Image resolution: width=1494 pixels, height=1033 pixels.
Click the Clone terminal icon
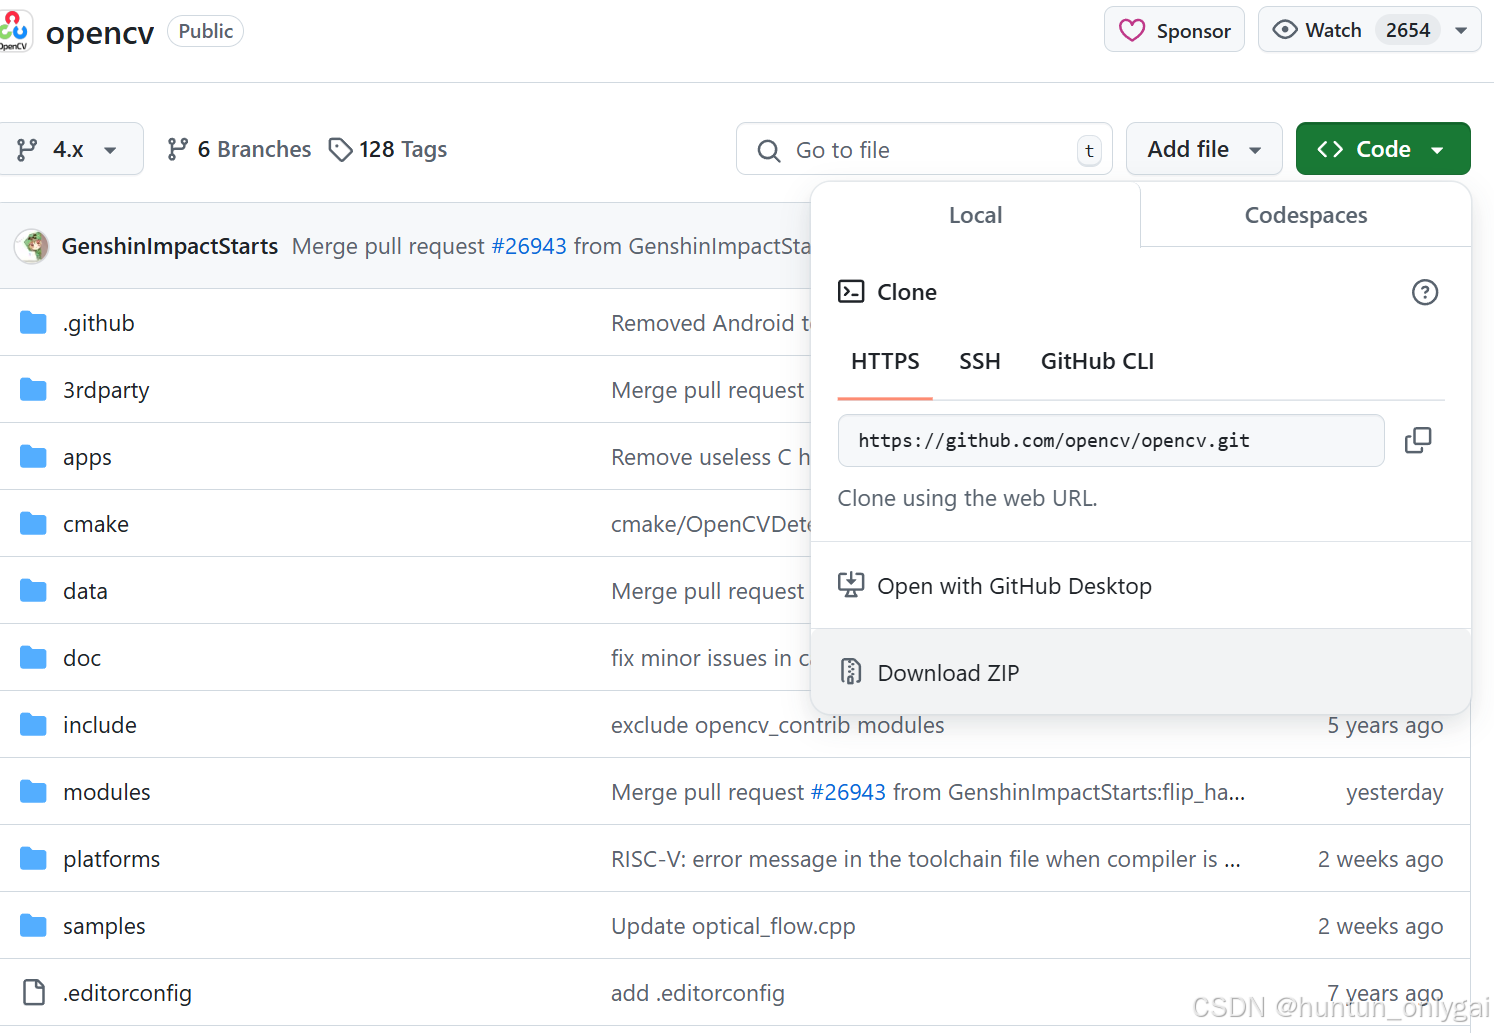point(851,291)
